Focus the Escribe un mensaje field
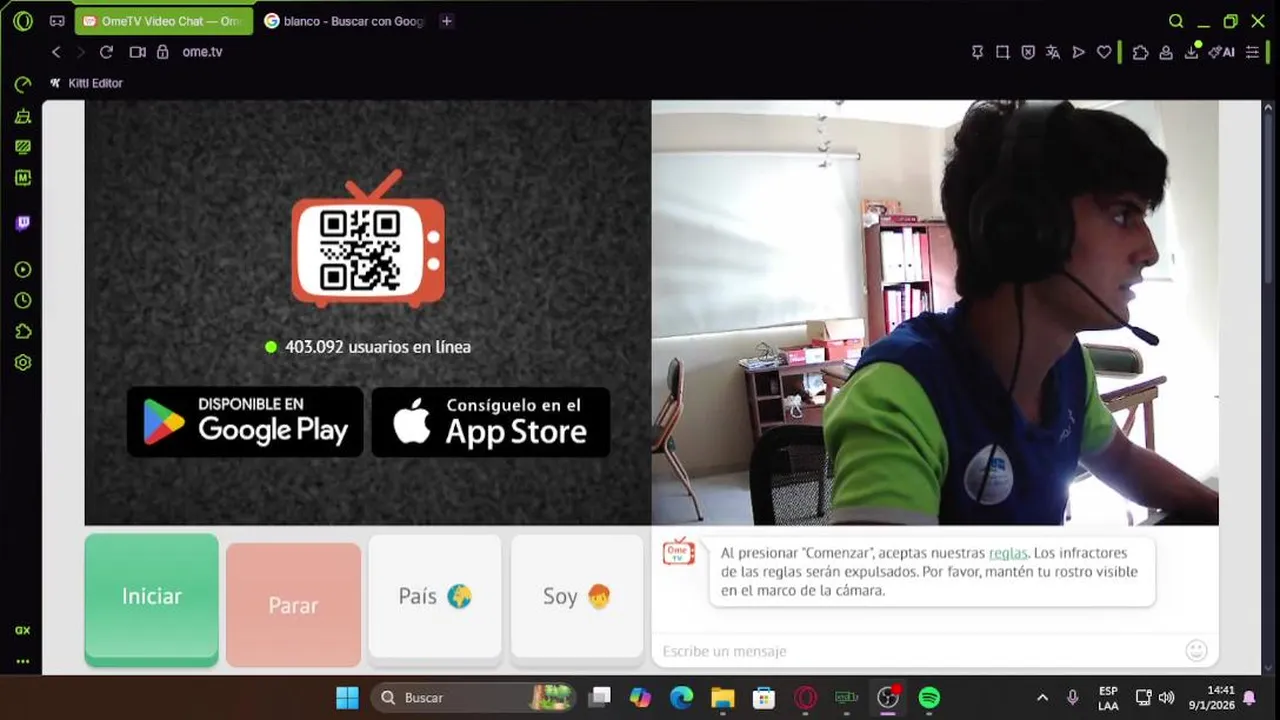 (920, 651)
